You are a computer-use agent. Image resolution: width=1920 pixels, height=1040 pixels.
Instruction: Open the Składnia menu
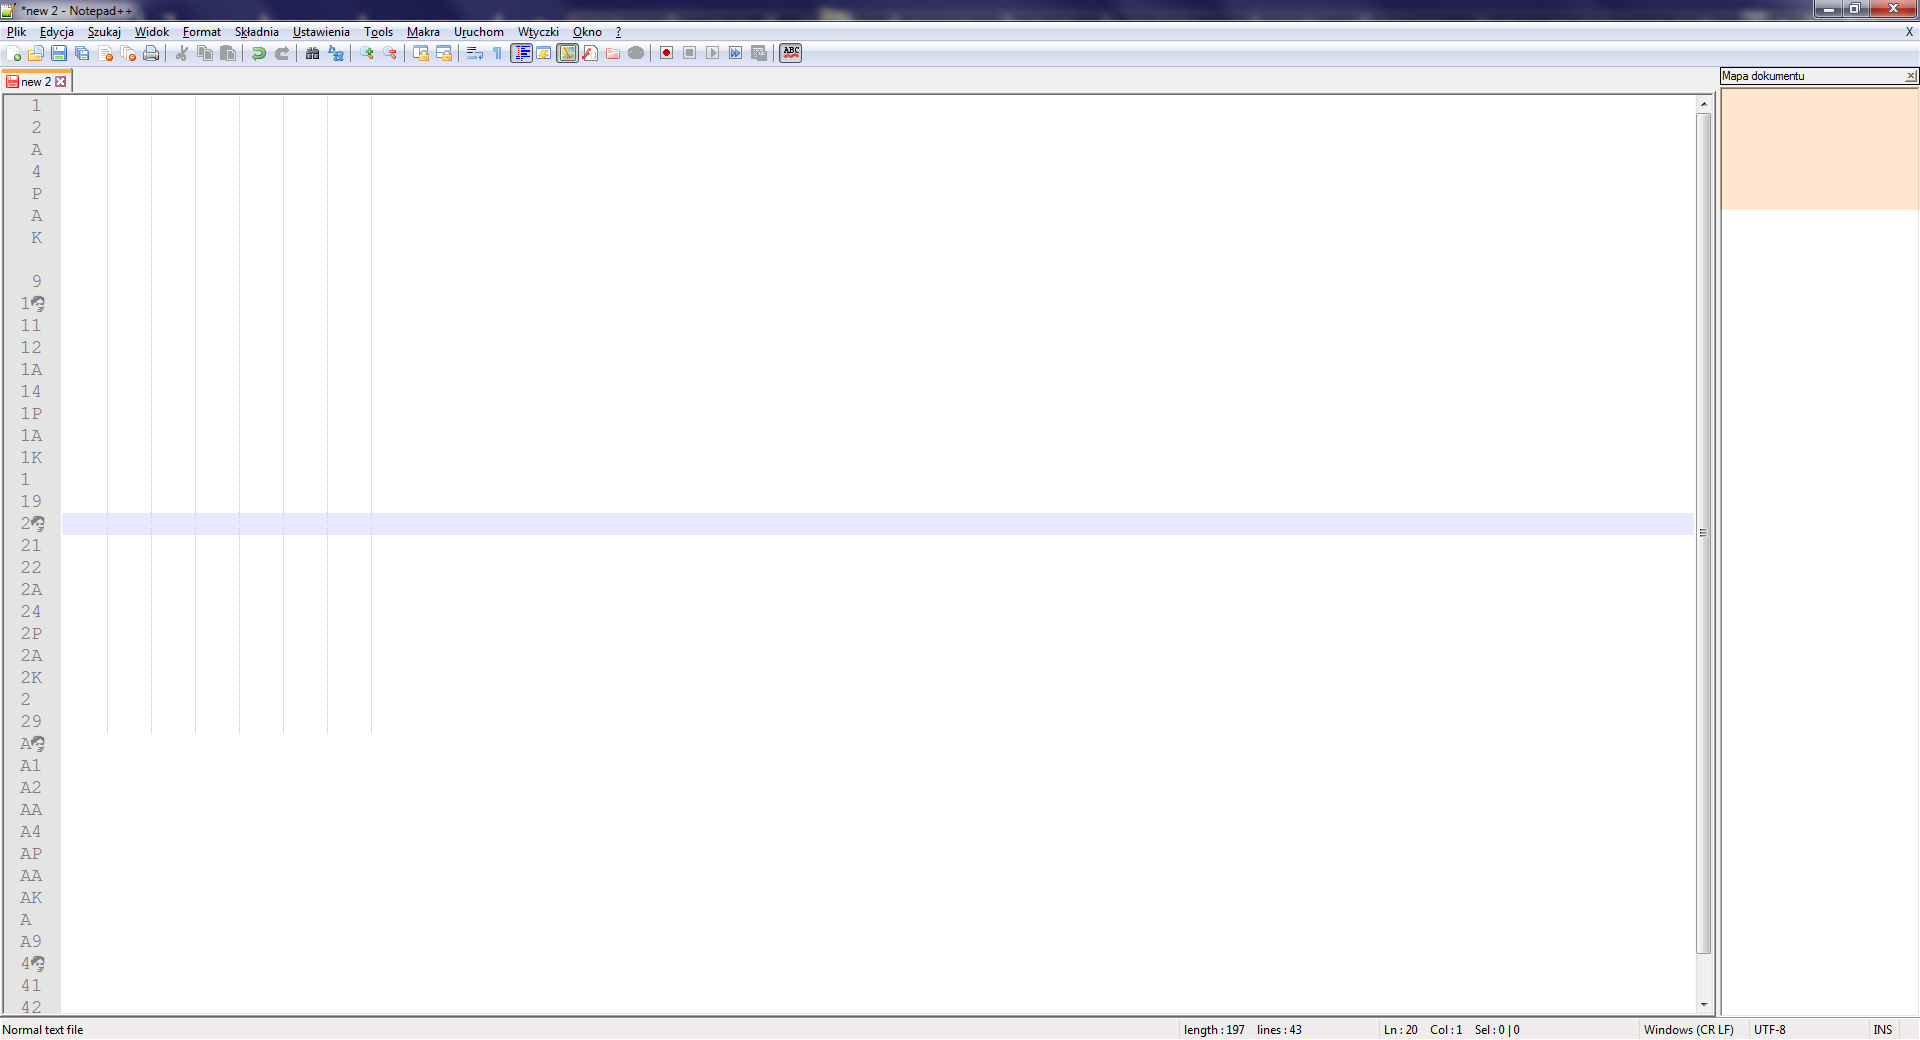256,32
